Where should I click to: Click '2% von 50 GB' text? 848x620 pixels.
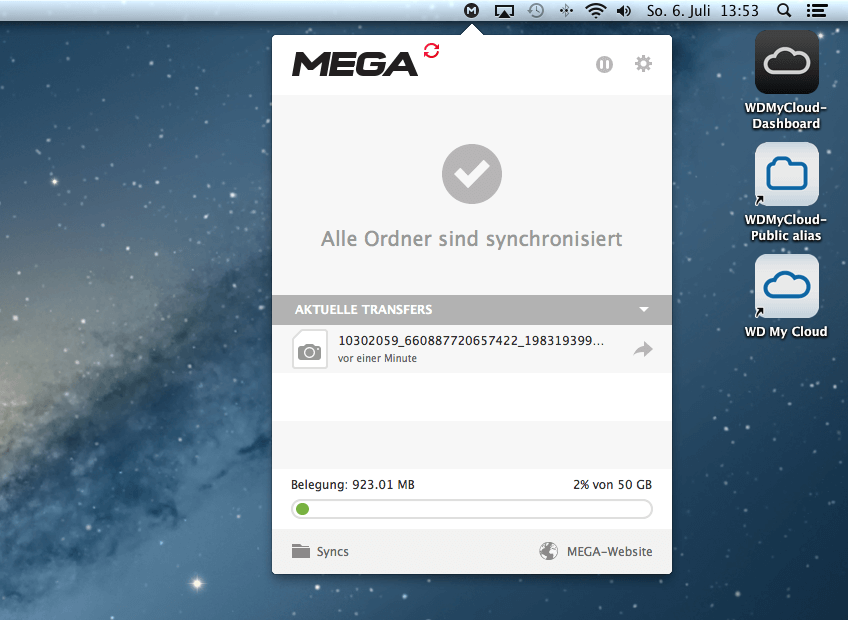[612, 484]
